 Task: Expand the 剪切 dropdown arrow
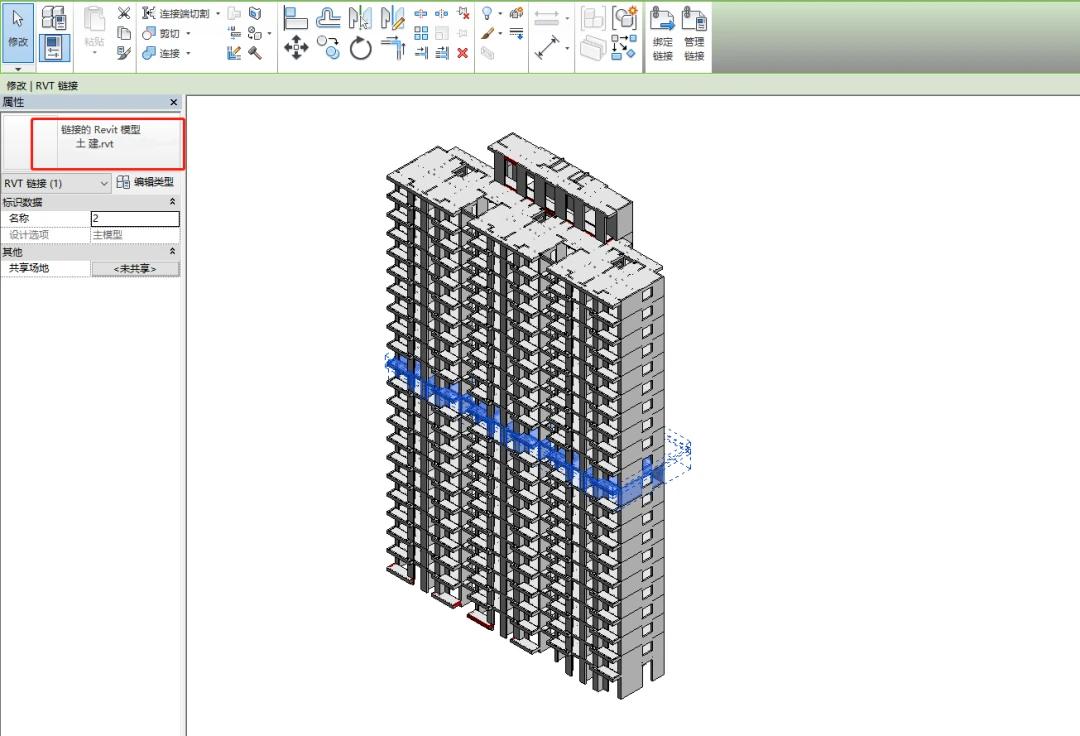(187, 33)
